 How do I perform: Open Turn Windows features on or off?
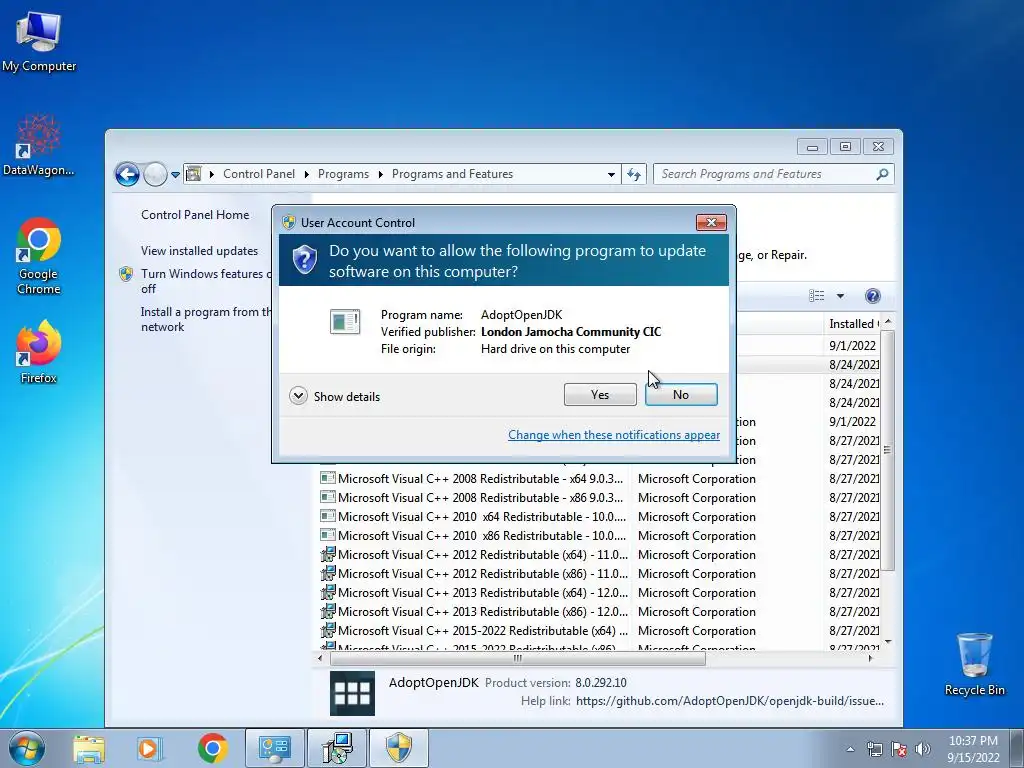(x=206, y=281)
